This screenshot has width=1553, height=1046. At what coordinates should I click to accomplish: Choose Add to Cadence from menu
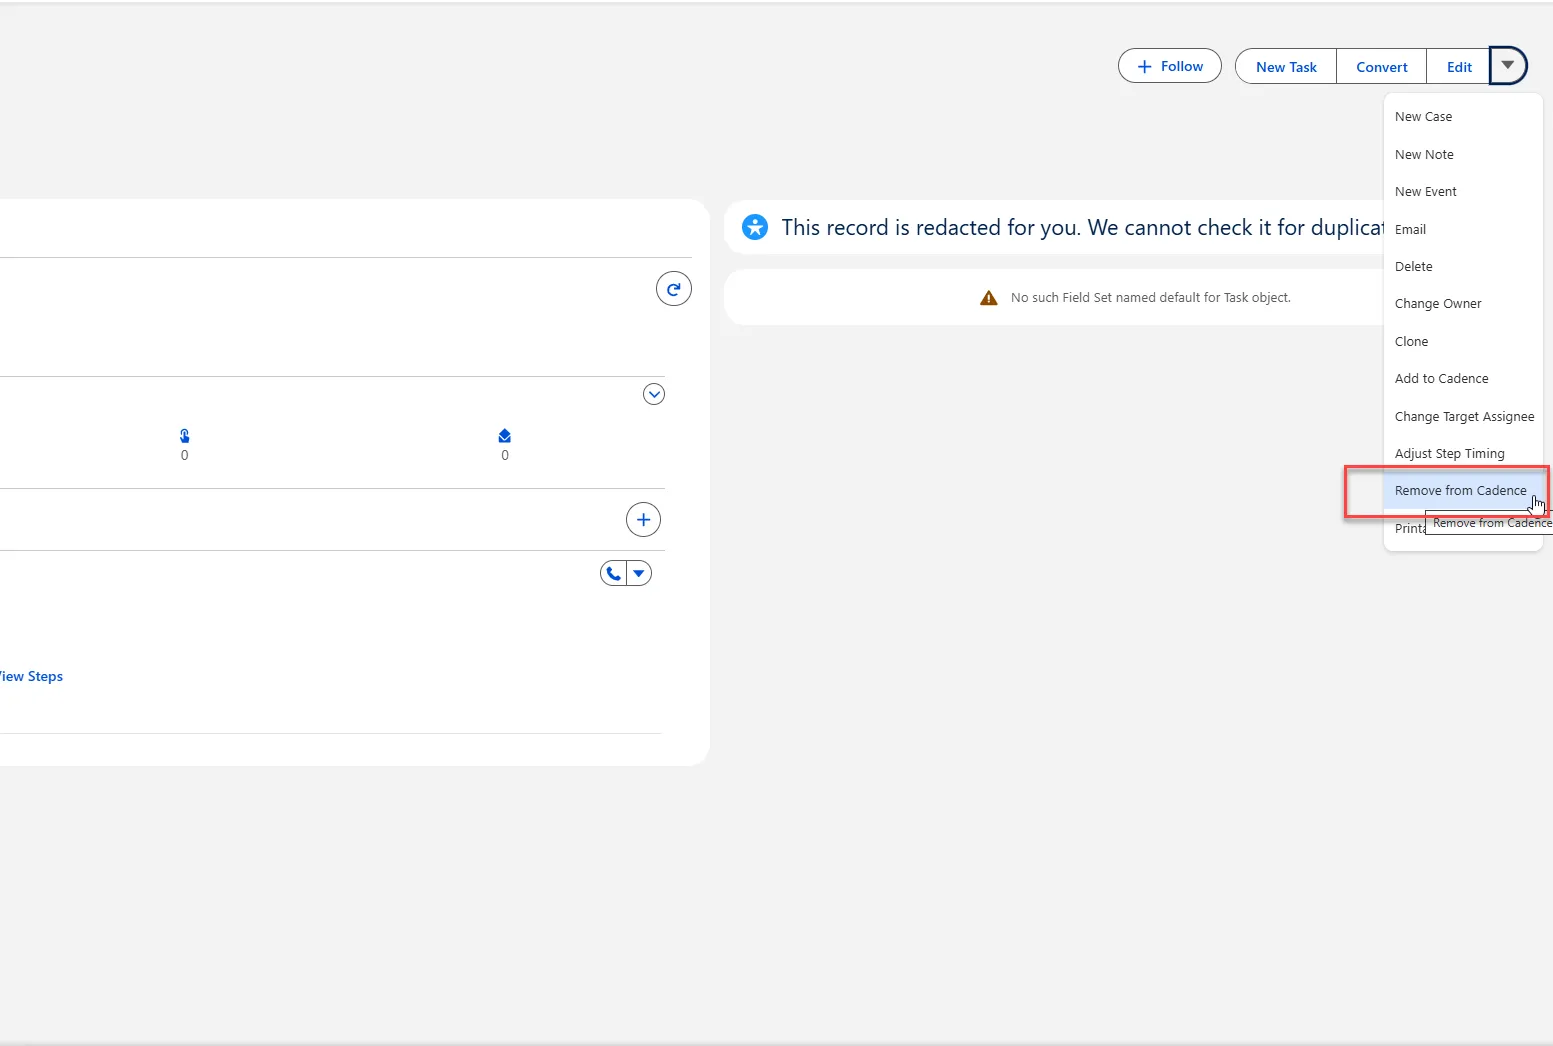pos(1441,379)
